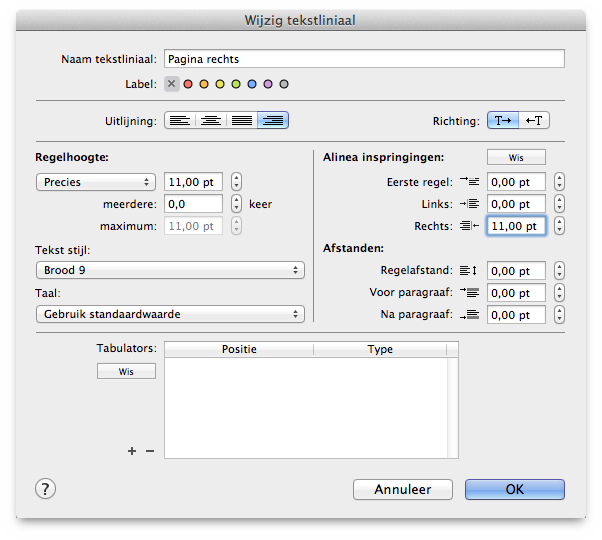602x540 pixels.
Task: Click the Eerste regel stepper
Action: click(559, 182)
